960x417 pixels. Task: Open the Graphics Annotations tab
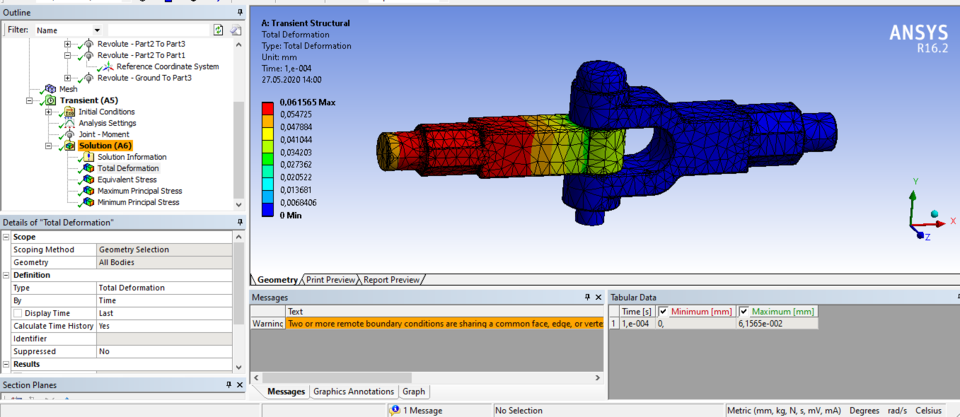point(354,391)
